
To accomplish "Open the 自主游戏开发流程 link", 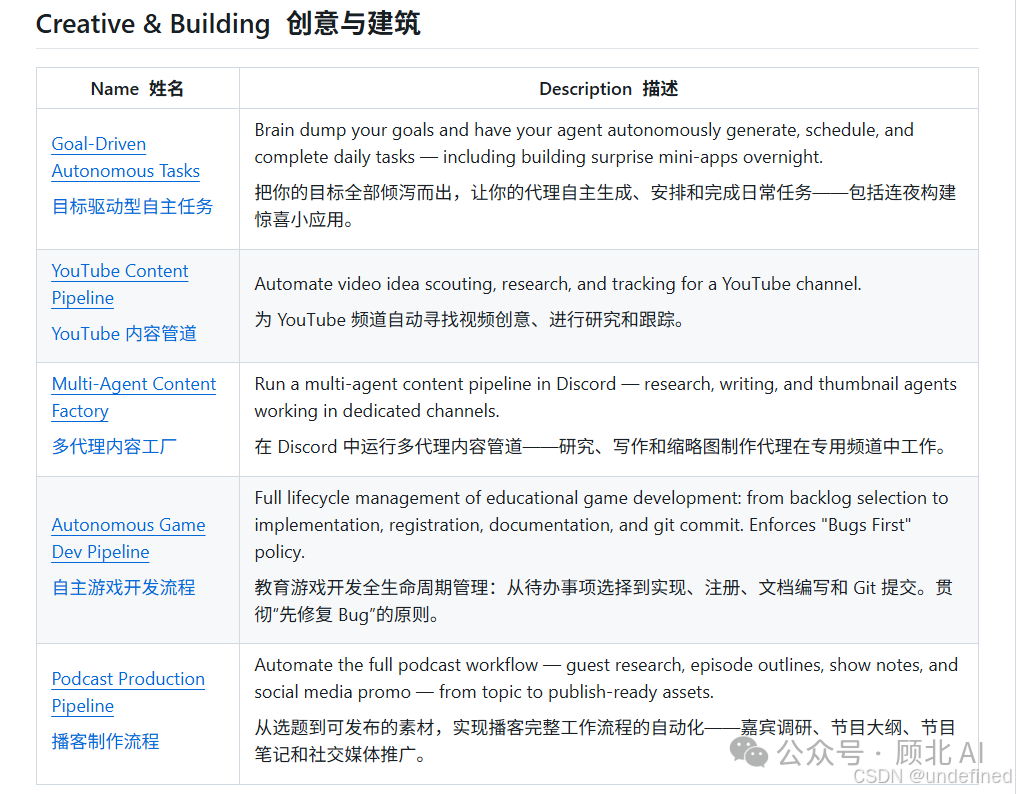I will [123, 588].
